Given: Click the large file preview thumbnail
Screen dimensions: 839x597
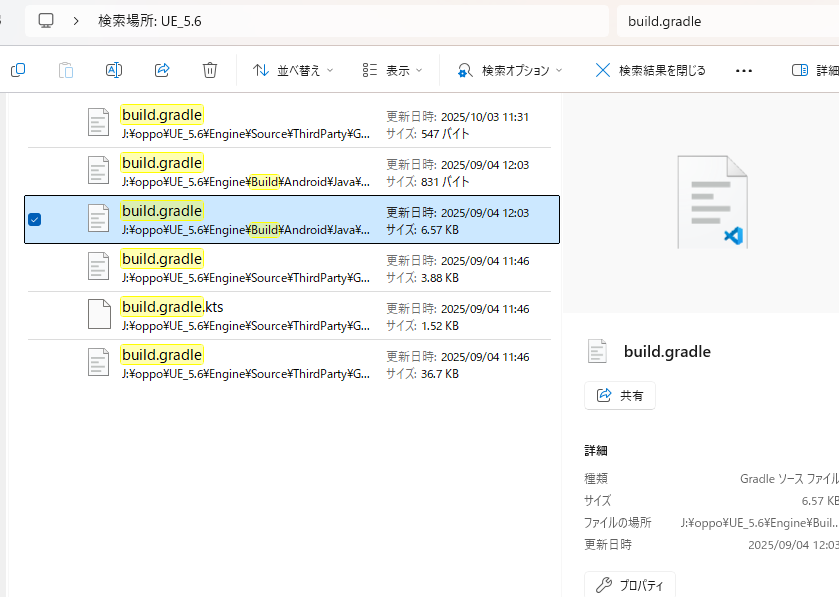Looking at the screenshot, I should (710, 202).
